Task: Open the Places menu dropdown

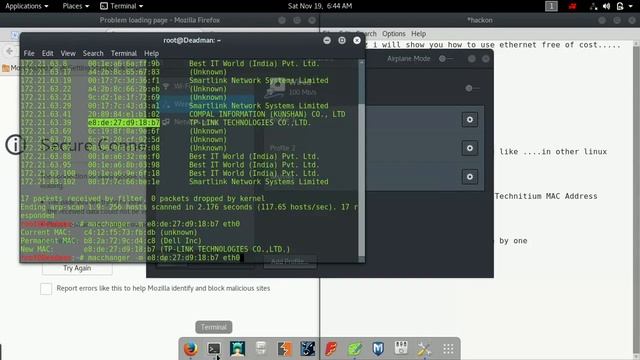Action: pyautogui.click(x=76, y=6)
